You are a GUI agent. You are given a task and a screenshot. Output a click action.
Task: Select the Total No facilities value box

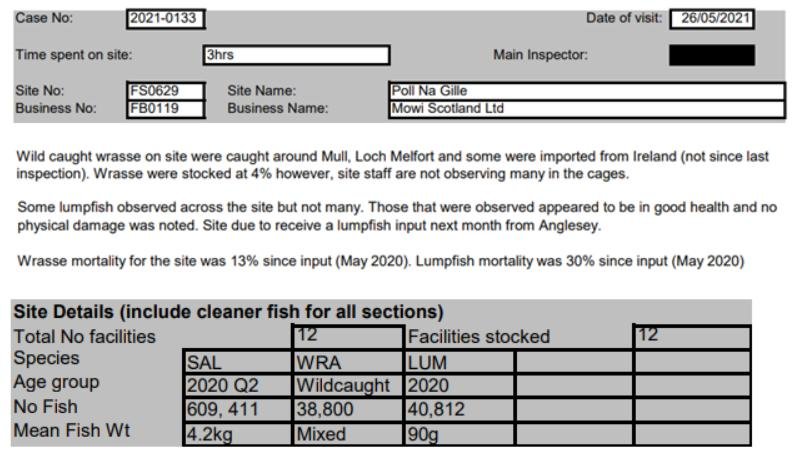tap(347, 337)
